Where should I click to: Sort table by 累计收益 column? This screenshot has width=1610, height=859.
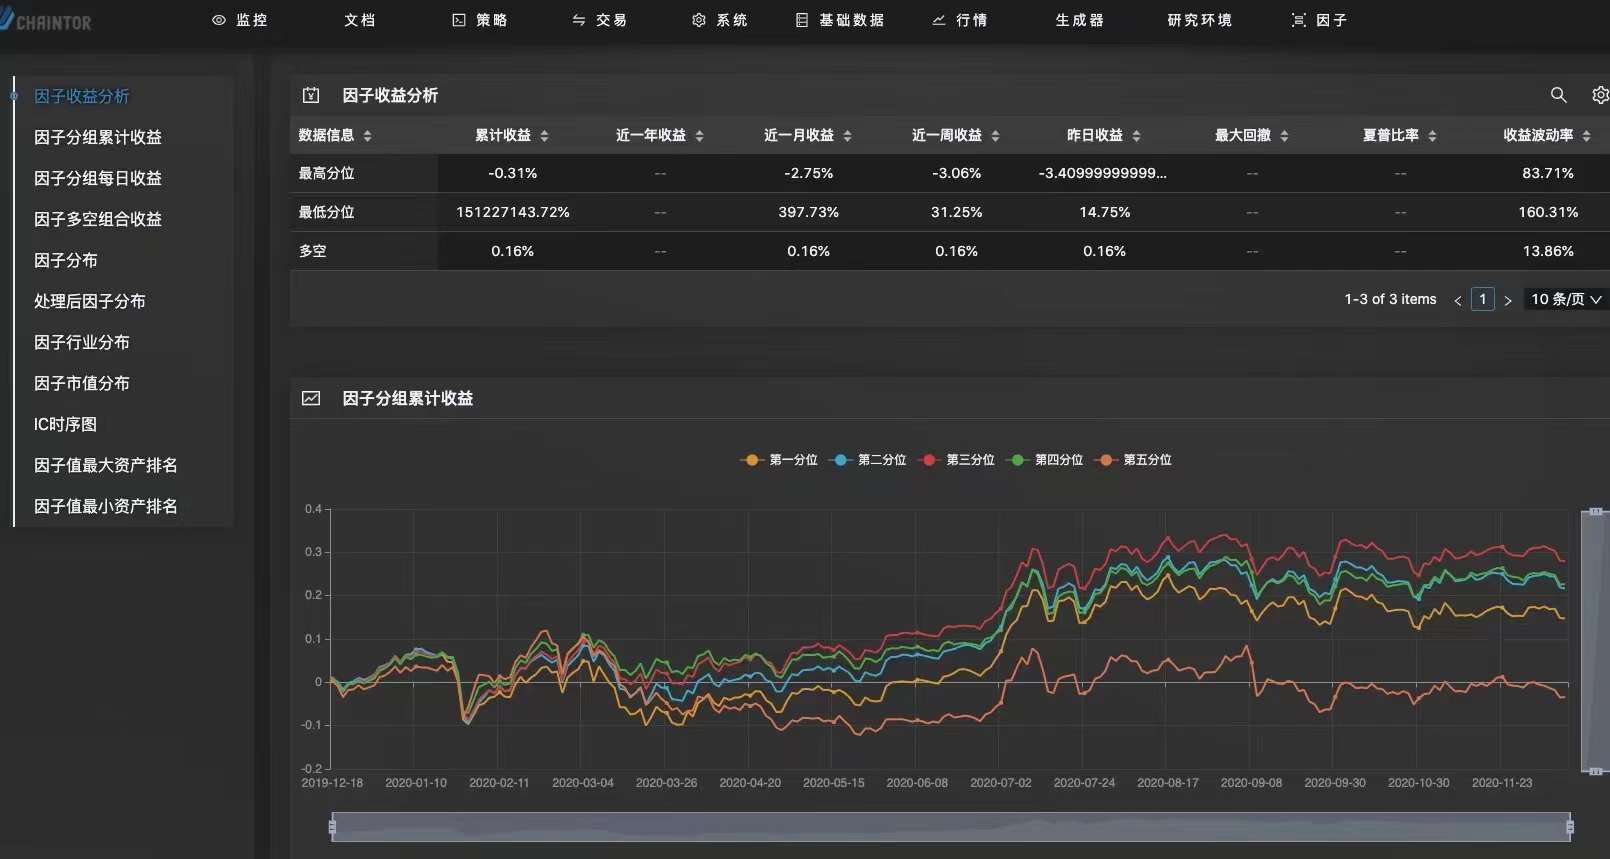coord(544,136)
